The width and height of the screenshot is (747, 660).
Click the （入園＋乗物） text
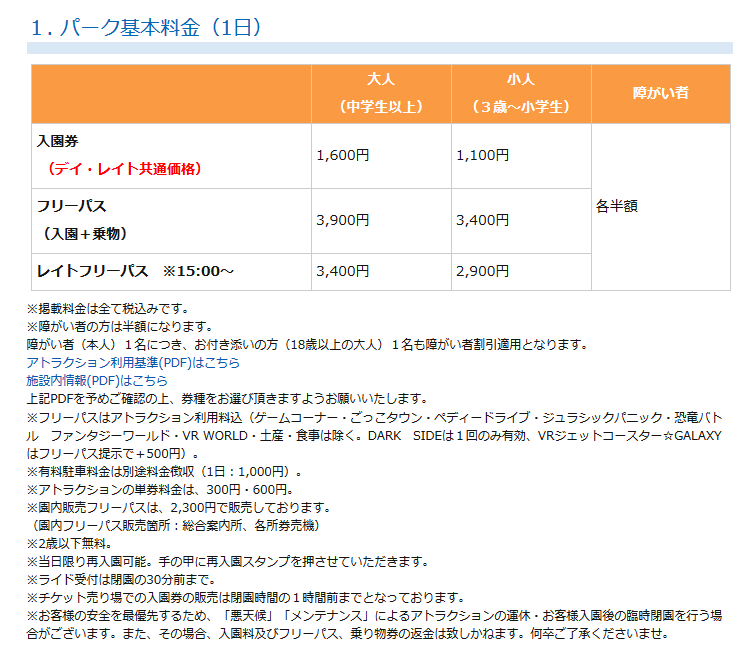pyautogui.click(x=85, y=234)
